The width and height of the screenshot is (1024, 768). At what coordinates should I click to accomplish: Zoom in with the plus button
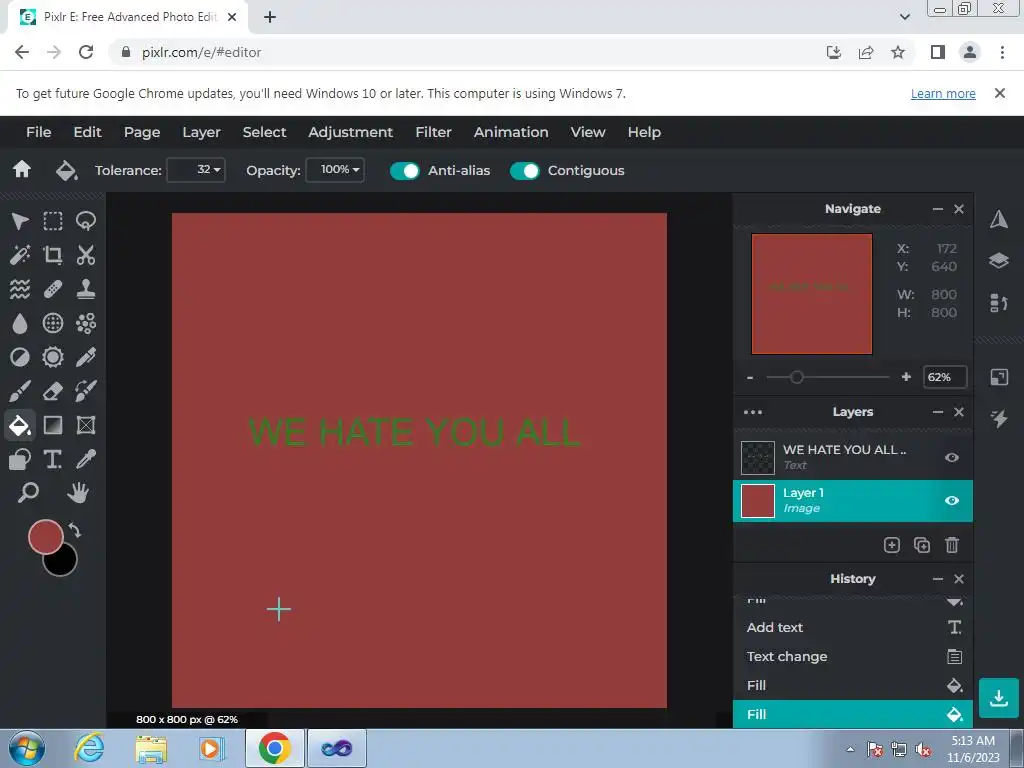coord(906,377)
